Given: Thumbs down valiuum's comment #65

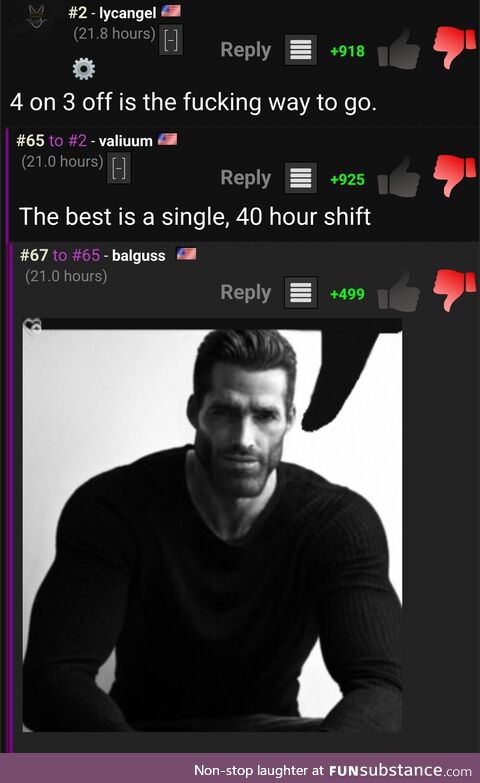Looking at the screenshot, I should pos(454,175).
